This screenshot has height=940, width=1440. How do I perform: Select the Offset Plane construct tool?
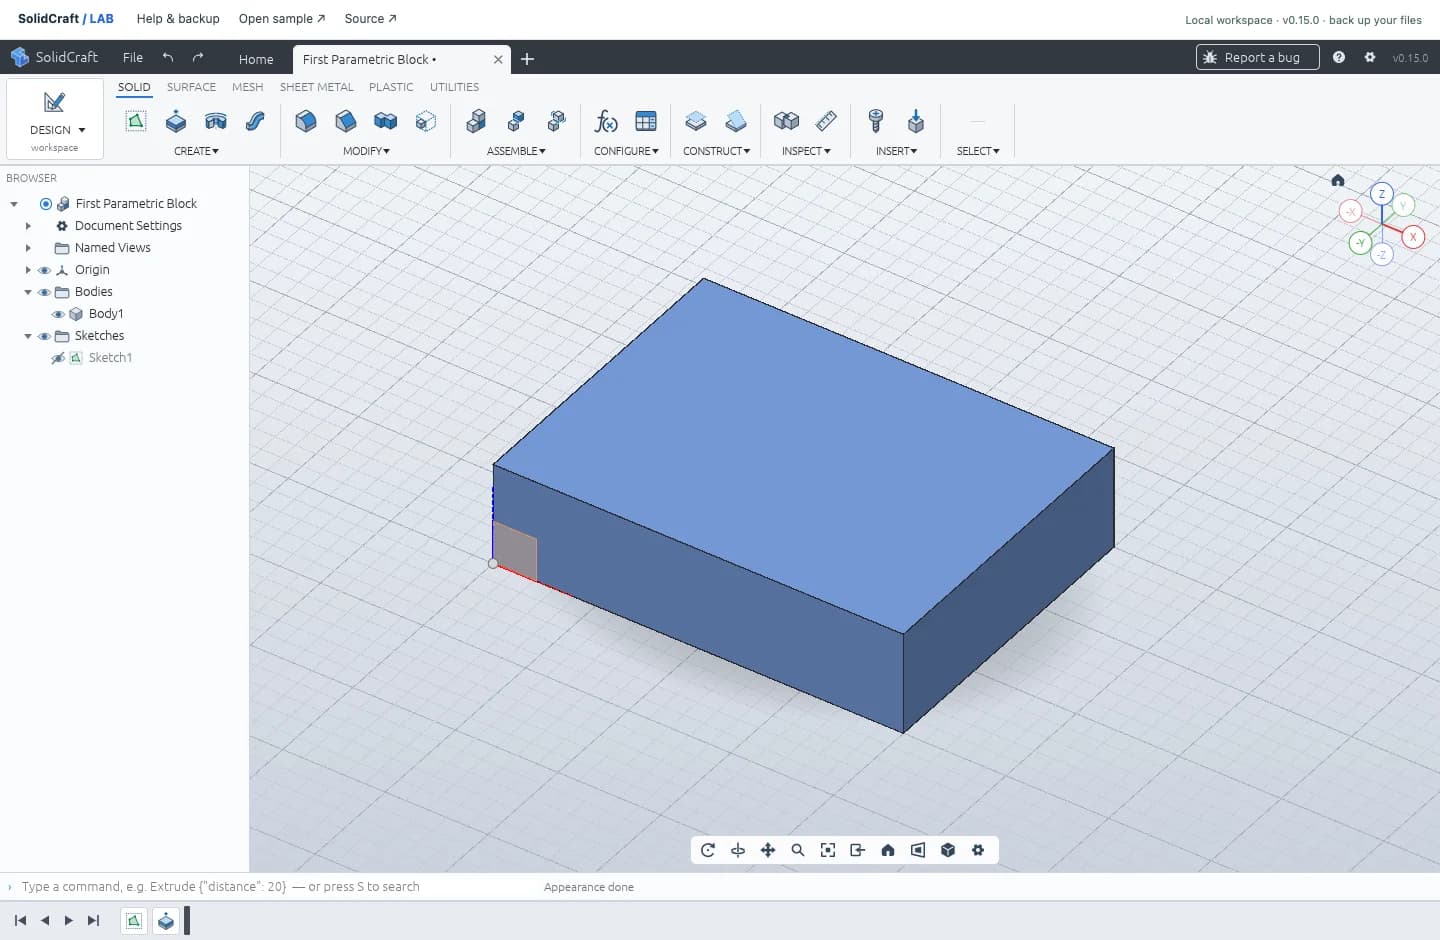[696, 121]
